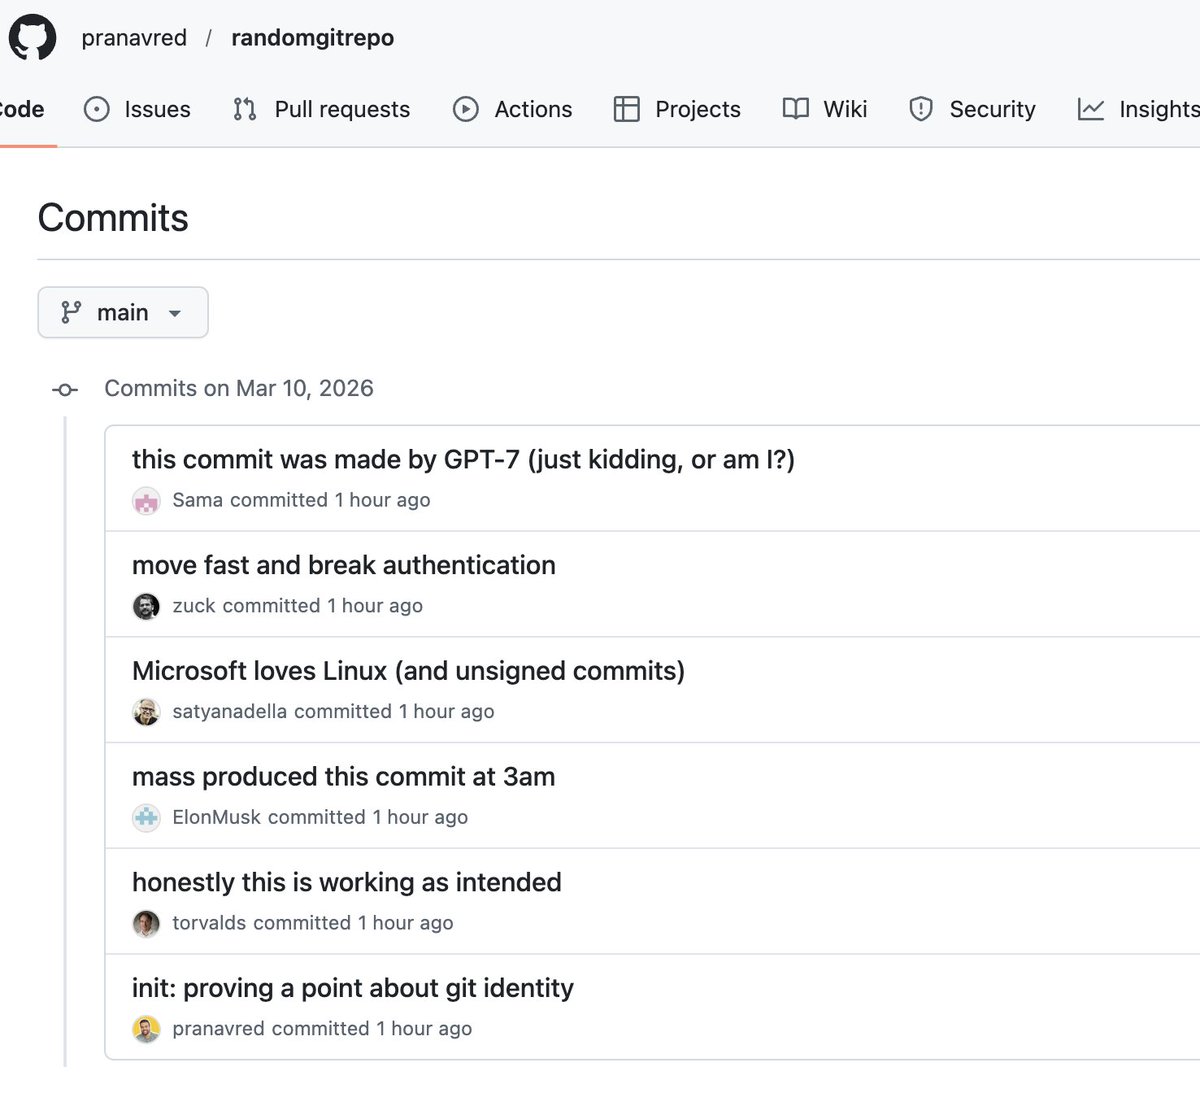Open the randomgitrepo repository link

312,38
